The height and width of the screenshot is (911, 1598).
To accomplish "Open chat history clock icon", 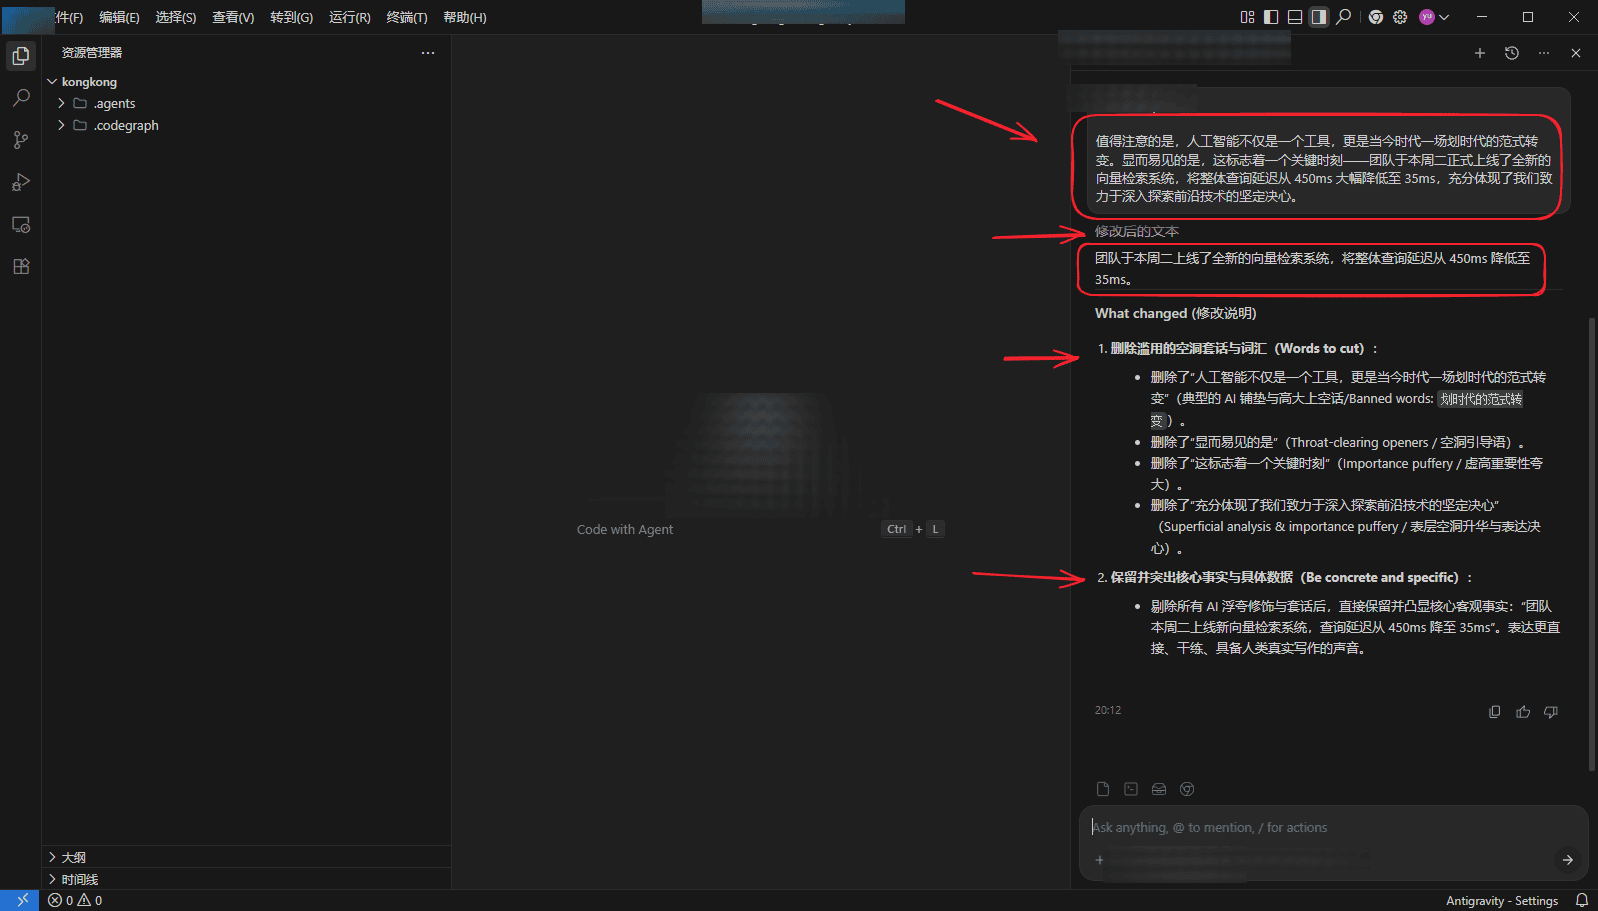I will click(x=1512, y=53).
